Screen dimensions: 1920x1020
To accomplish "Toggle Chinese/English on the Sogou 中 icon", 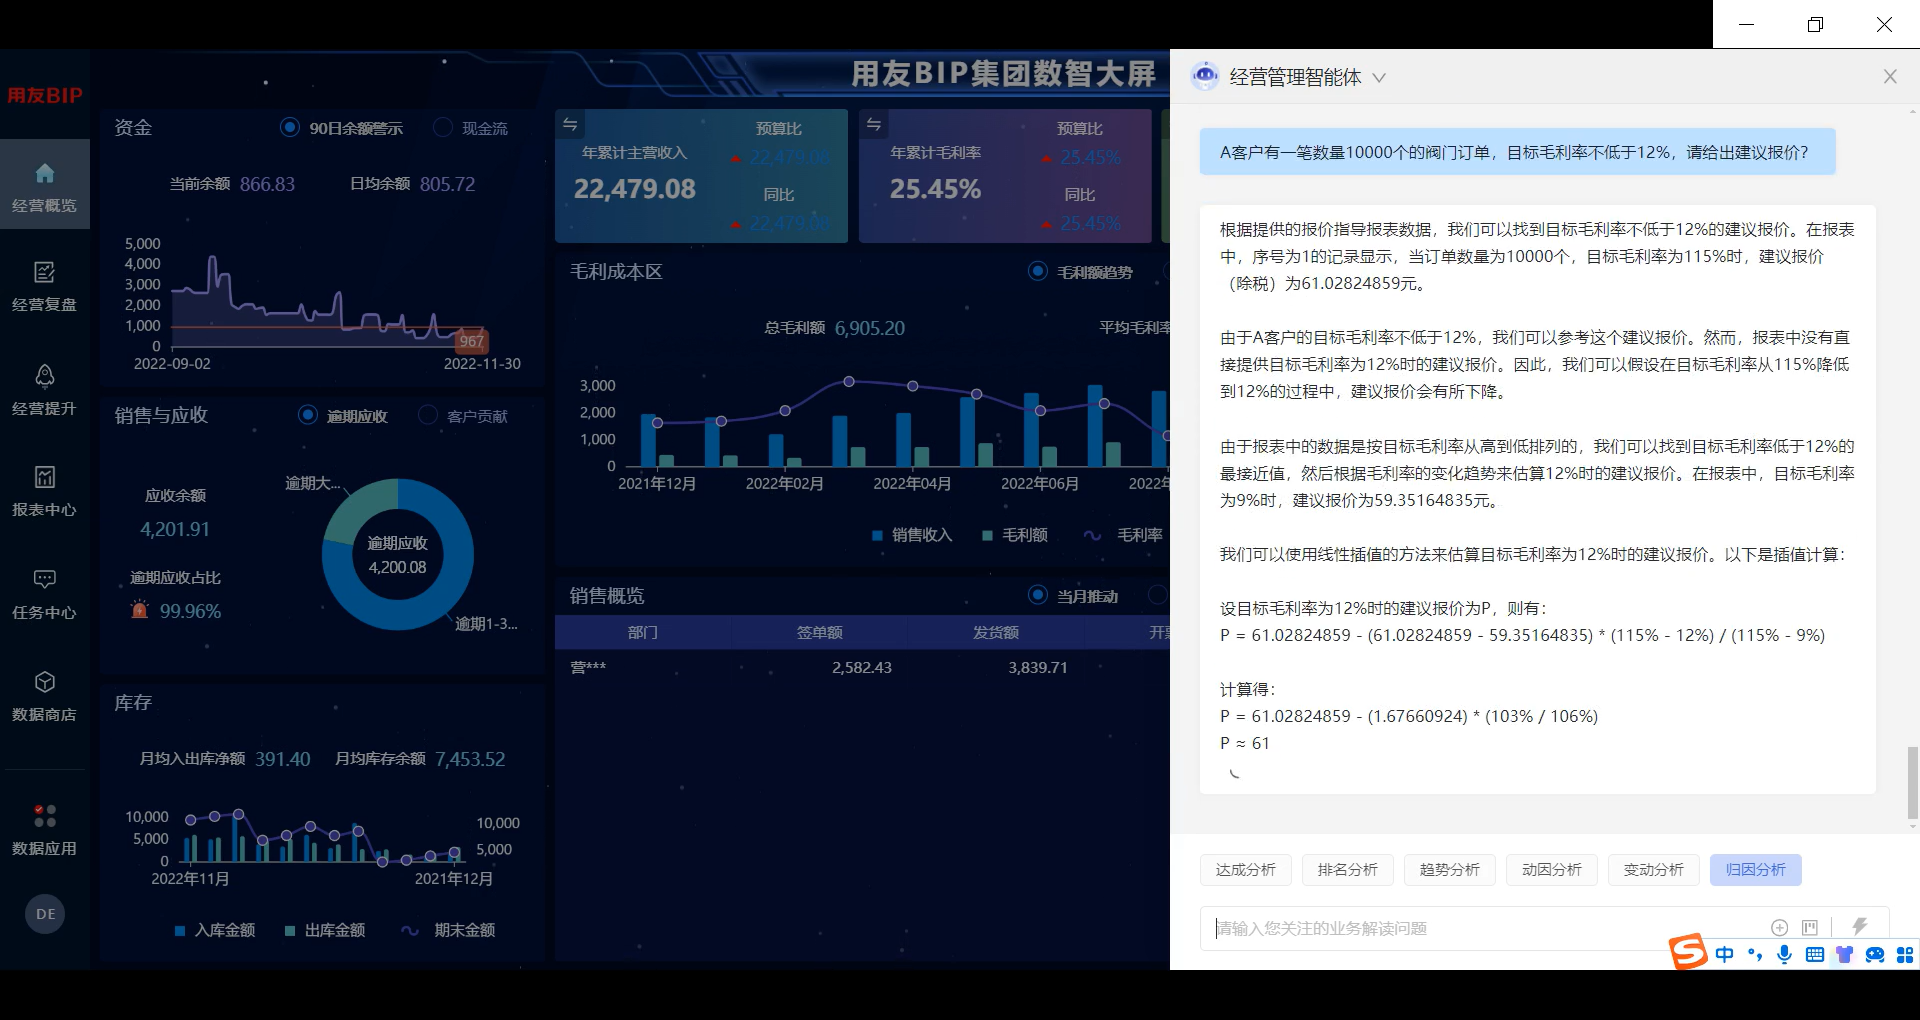I will pyautogui.click(x=1724, y=955).
